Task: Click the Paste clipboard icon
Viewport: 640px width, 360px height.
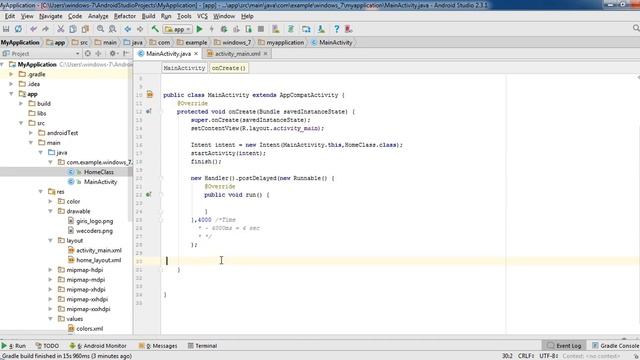Action: pyautogui.click(x=85, y=29)
